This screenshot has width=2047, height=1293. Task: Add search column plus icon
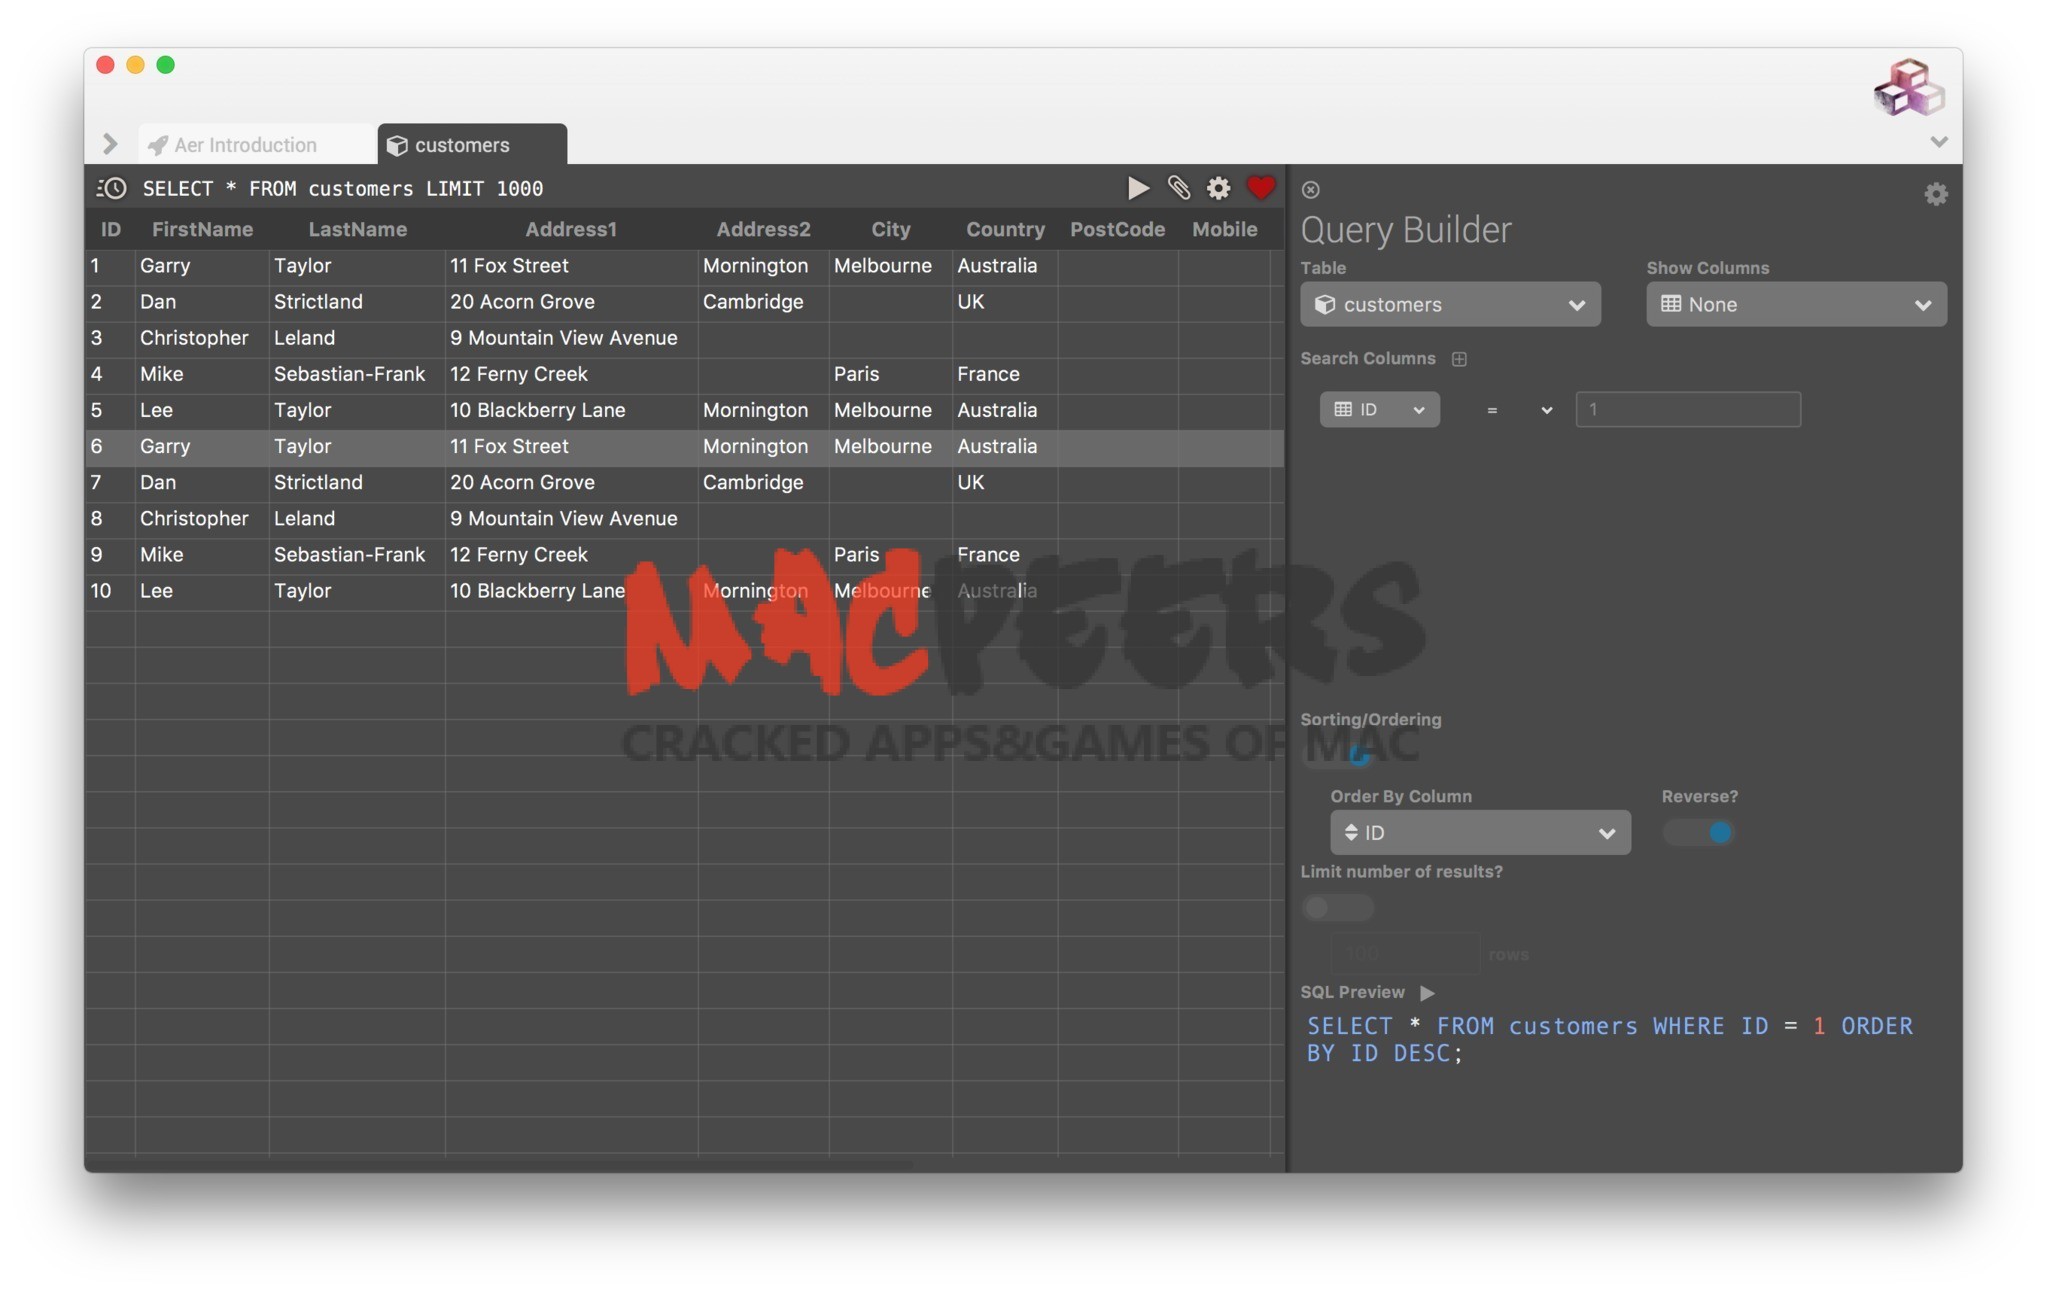[1459, 359]
